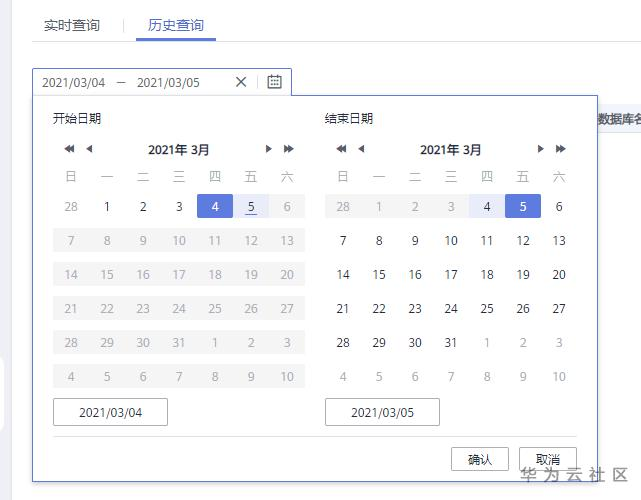Go to next year in start date calendar
The image size is (641, 500).
(289, 149)
